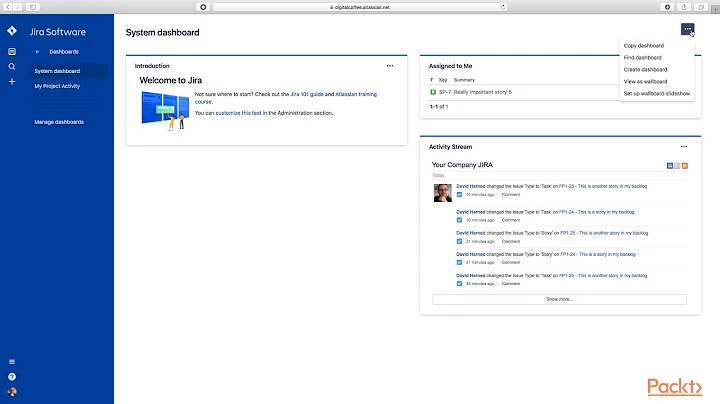
Task: Open Really important story 5 summary
Action: 483,92
